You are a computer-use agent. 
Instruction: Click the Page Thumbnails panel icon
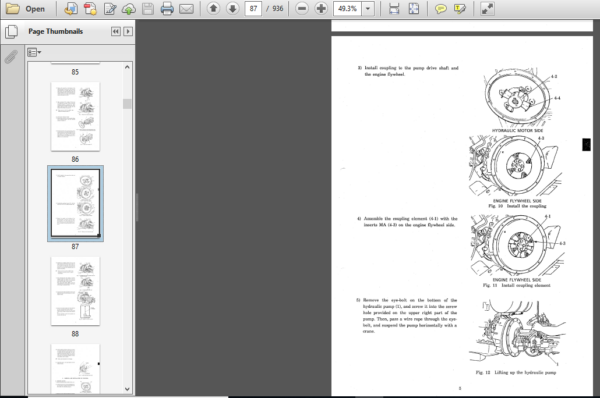(11, 32)
